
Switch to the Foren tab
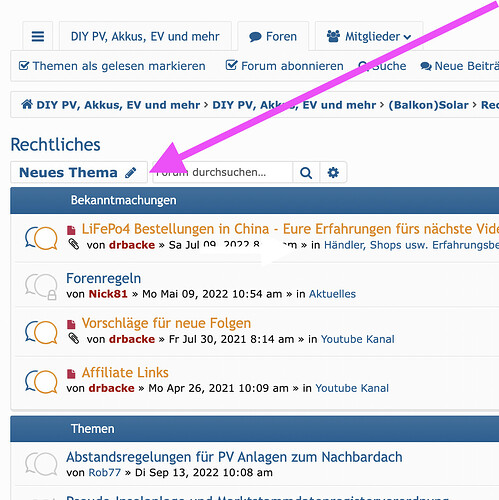tap(273, 36)
